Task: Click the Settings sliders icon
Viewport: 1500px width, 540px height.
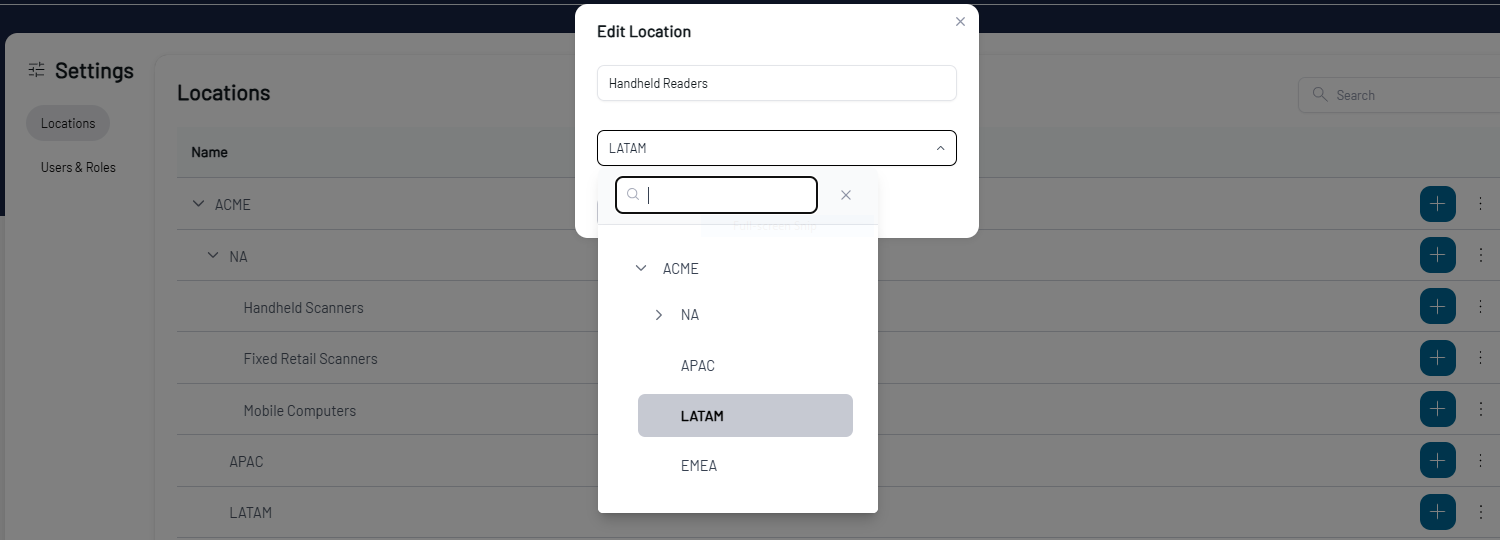Action: pyautogui.click(x=37, y=70)
